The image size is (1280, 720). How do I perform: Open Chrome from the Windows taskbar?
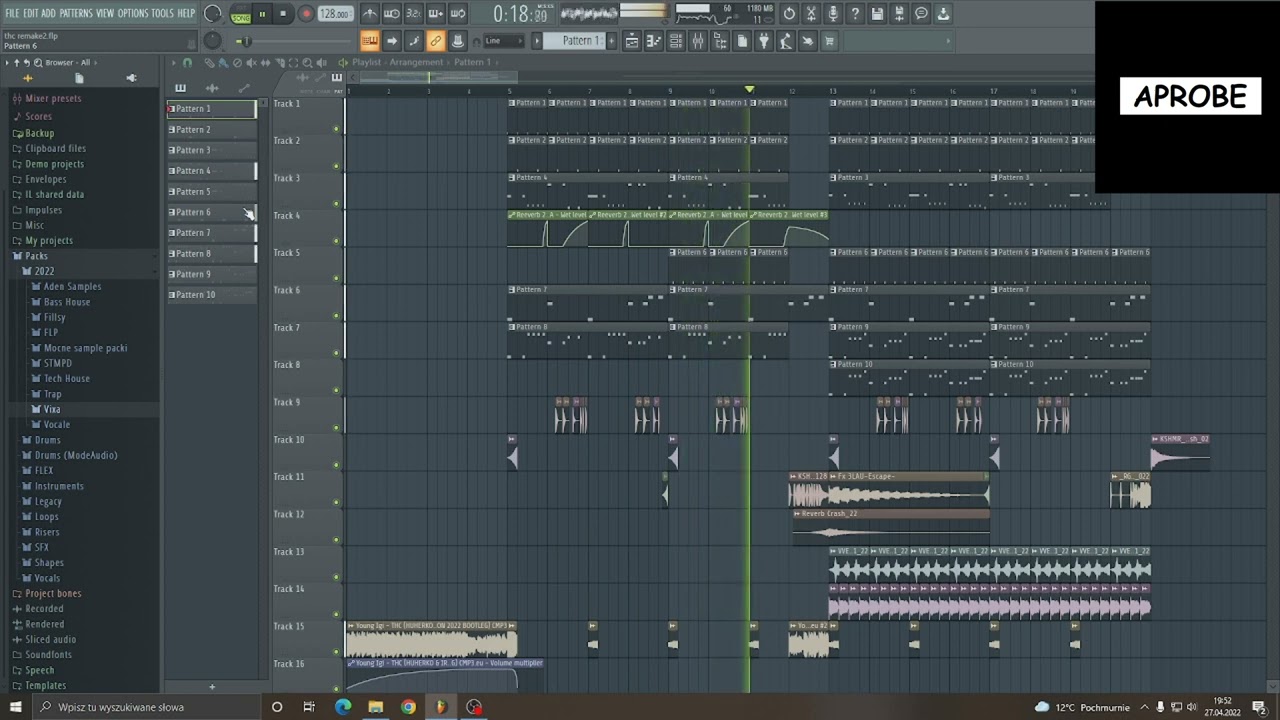[408, 707]
